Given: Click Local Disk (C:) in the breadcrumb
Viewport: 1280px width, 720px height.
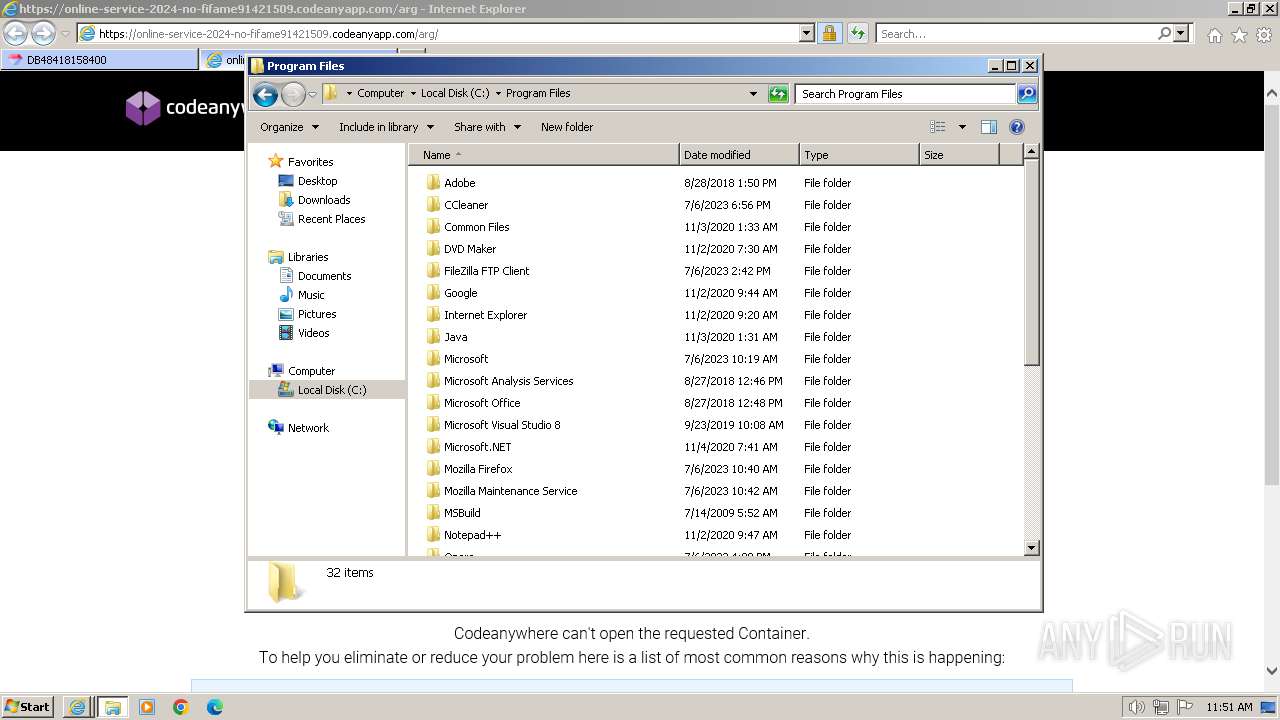Looking at the screenshot, I should [455, 93].
